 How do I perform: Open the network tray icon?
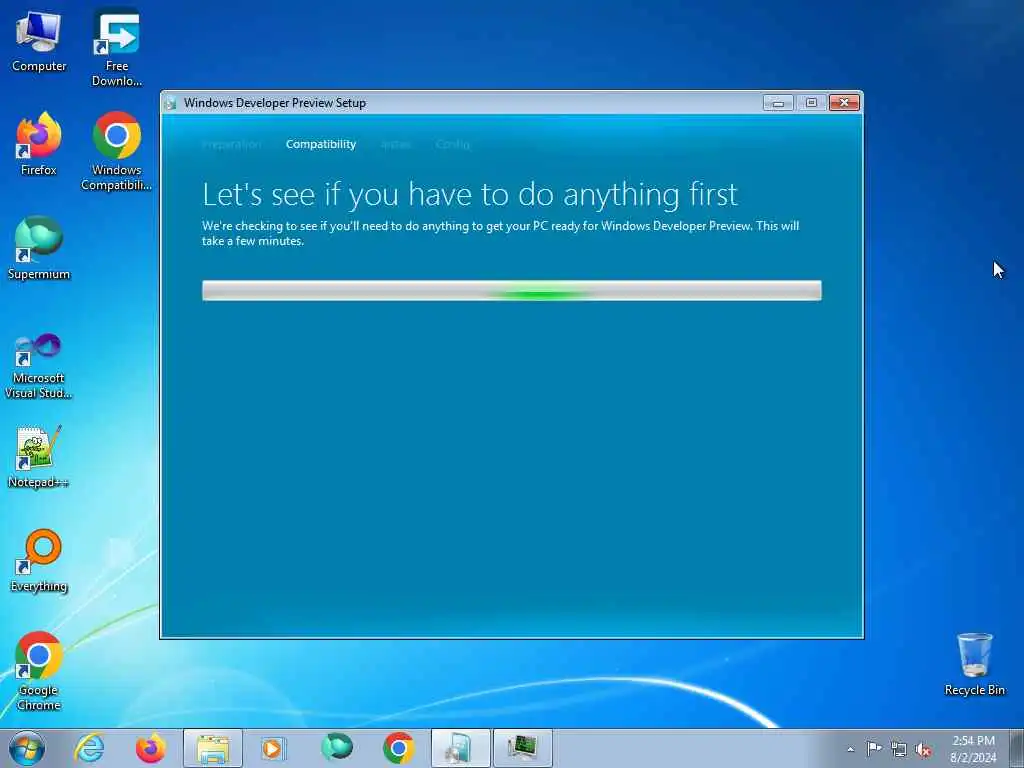[899, 750]
